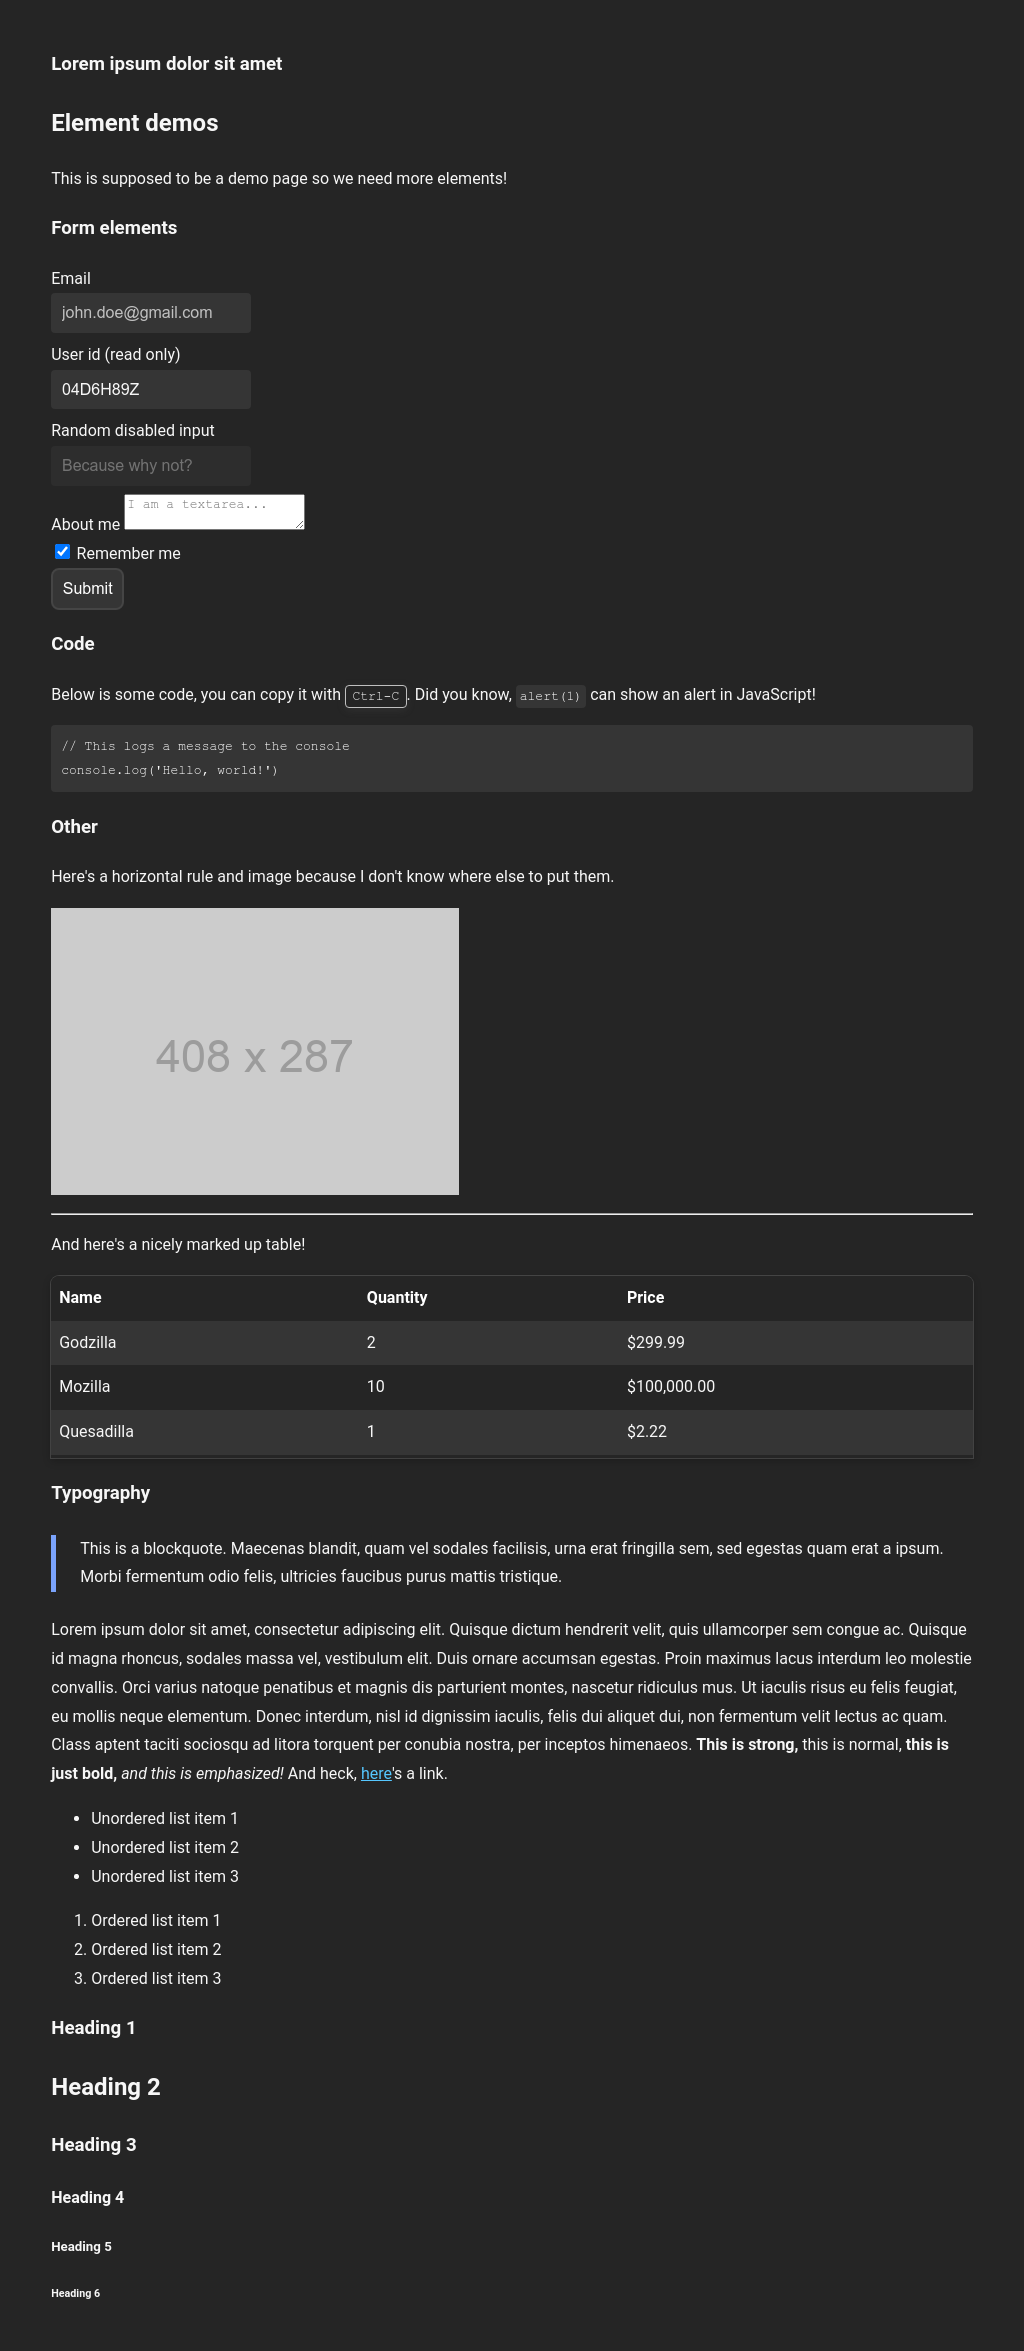Select the Price column header

click(645, 1297)
